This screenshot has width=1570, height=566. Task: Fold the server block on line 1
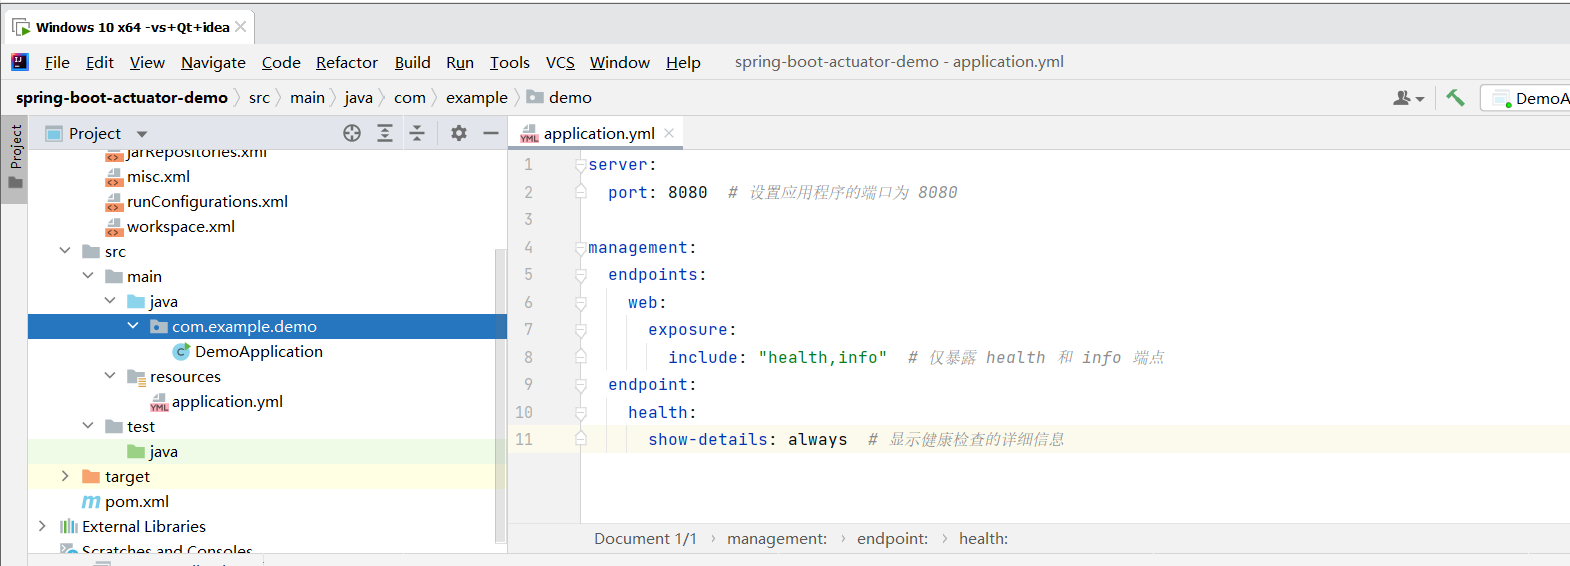(x=580, y=165)
